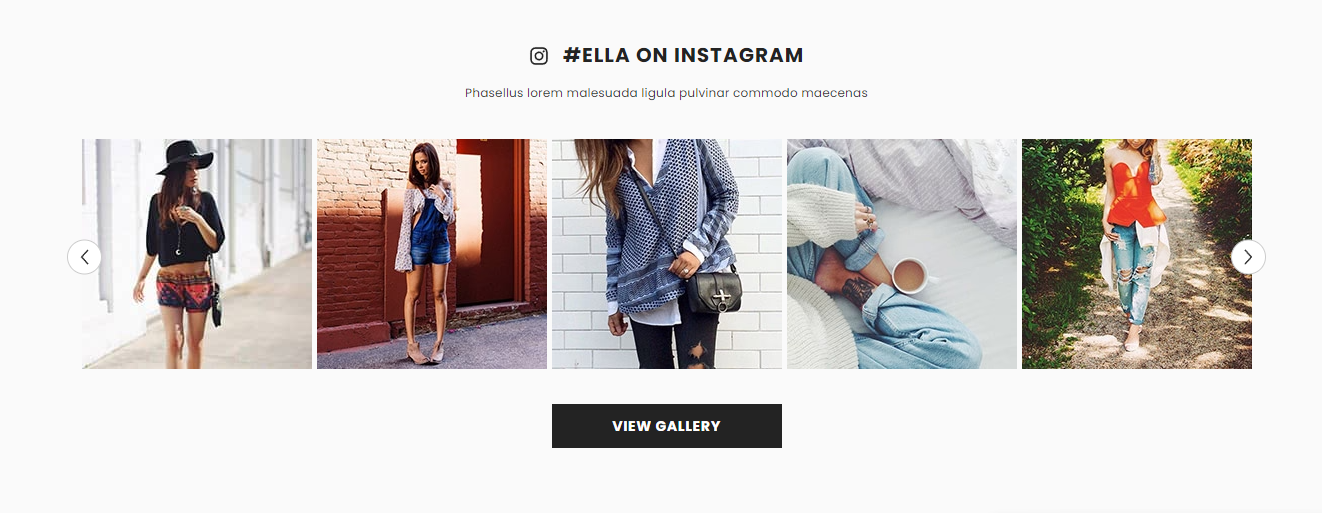Click the #ELLA ON INSTAGRAM heading
Image resolution: width=1322 pixels, height=513 pixels.
coord(683,55)
